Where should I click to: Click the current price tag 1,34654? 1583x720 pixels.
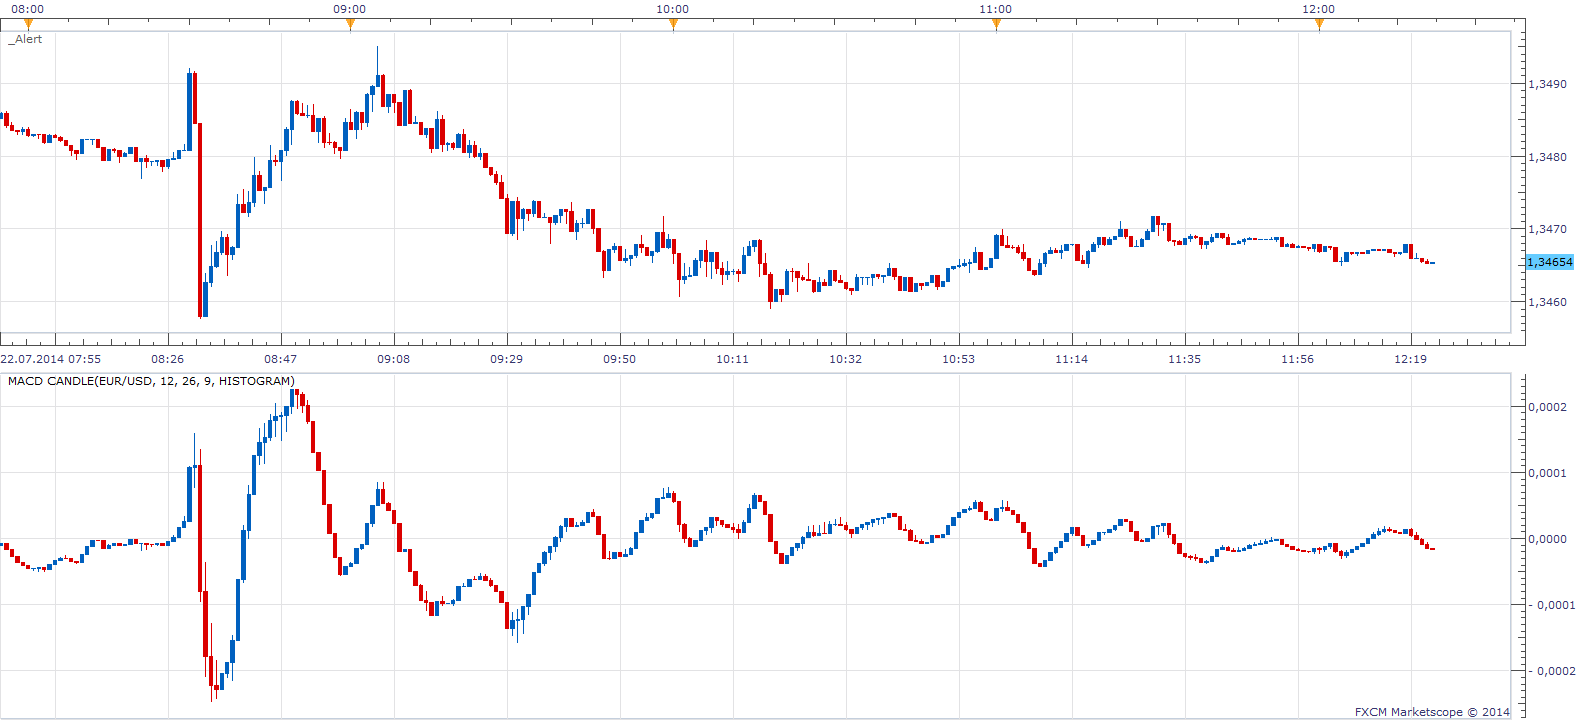point(1550,262)
